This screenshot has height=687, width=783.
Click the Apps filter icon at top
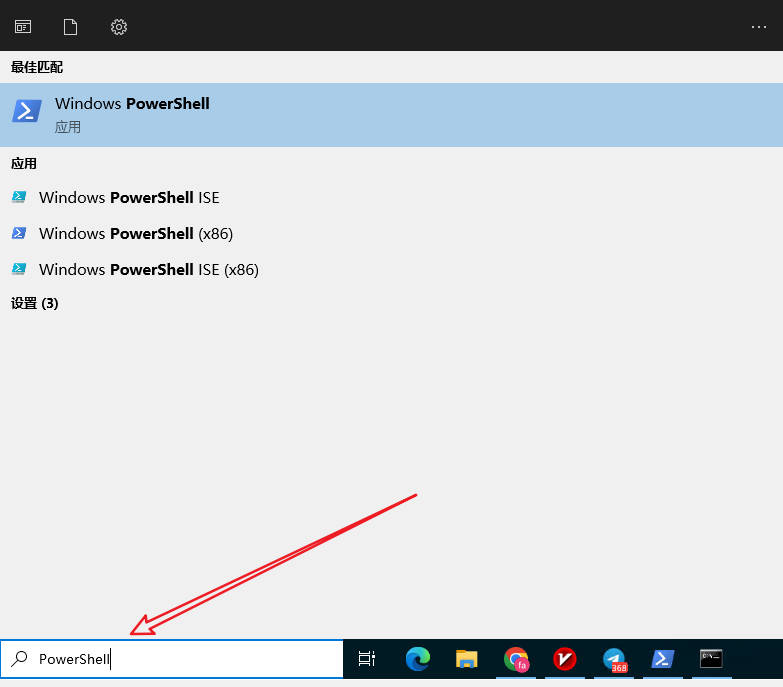pos(23,27)
